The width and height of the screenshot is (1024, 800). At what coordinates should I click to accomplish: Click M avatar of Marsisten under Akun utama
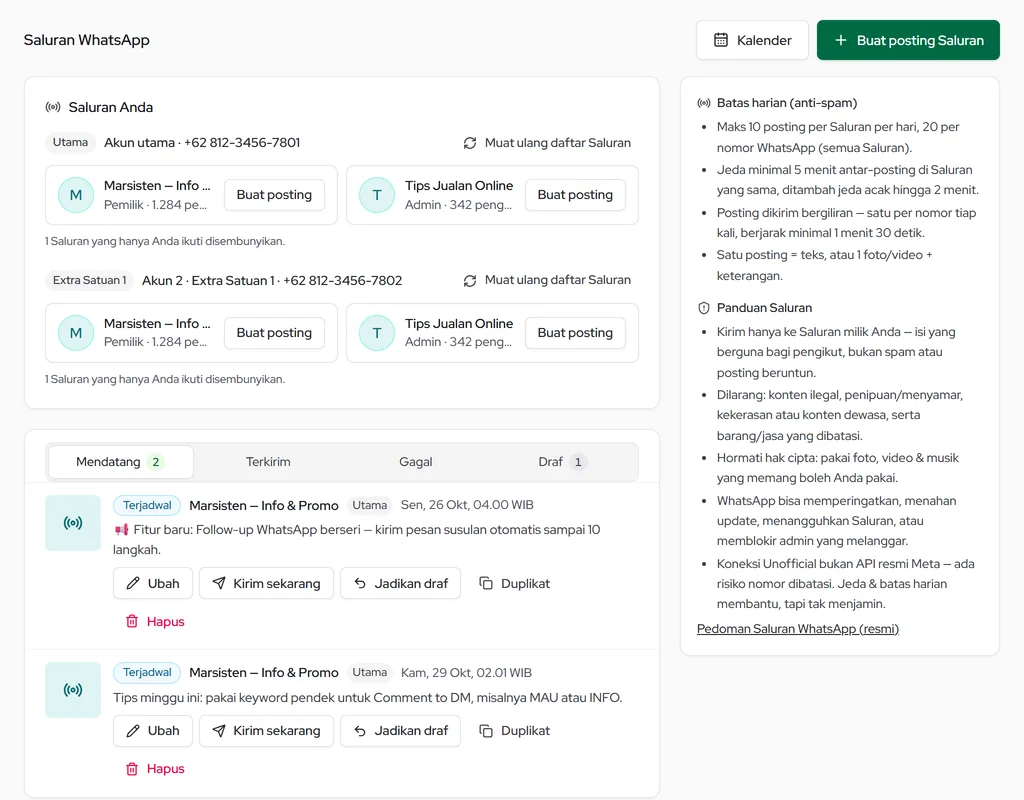pos(76,195)
